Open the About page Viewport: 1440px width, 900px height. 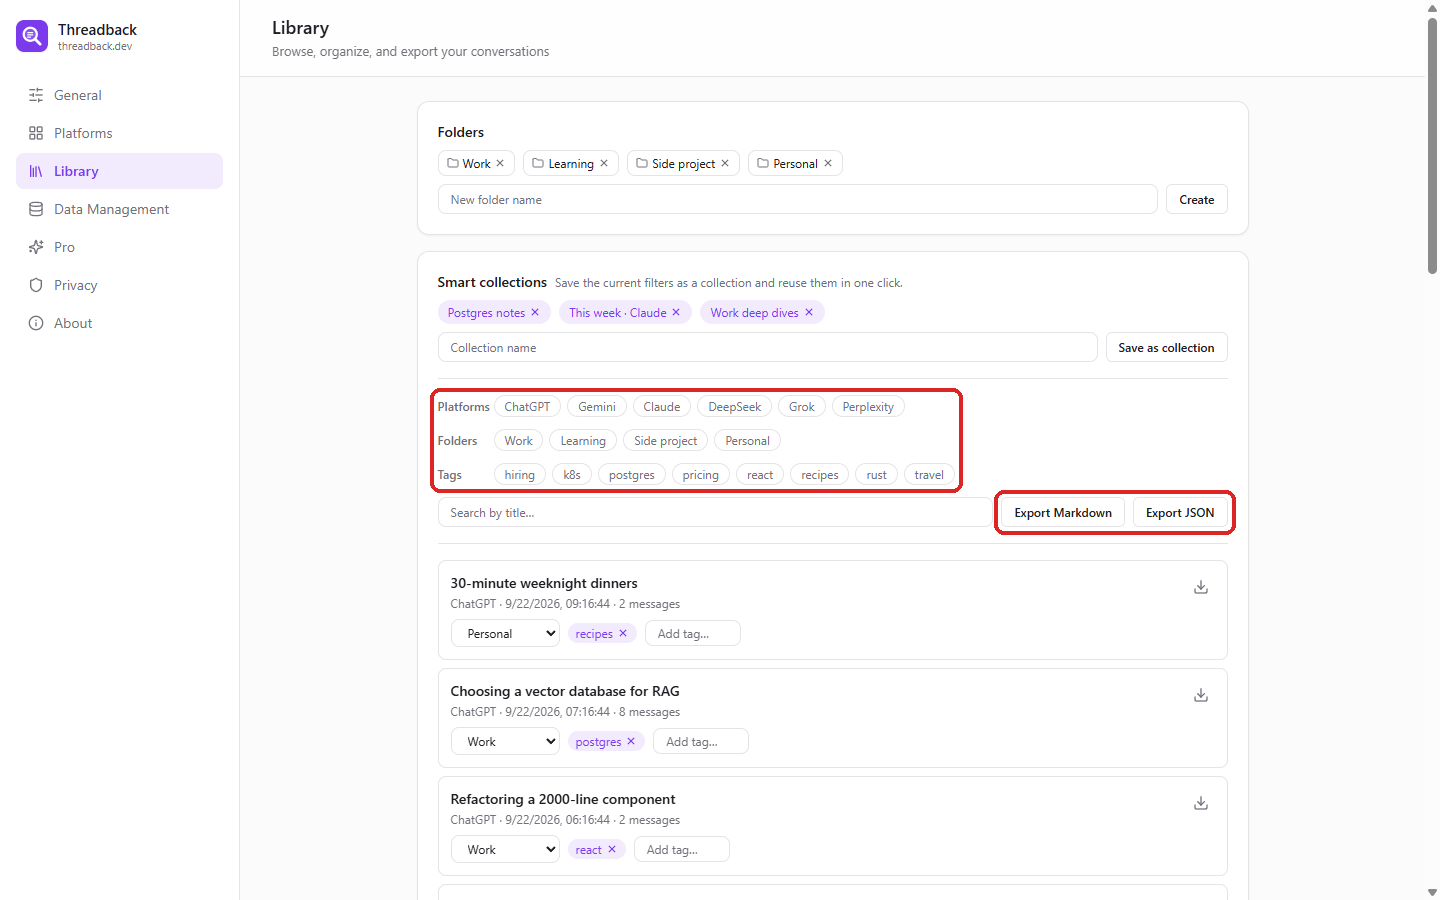coord(119,323)
